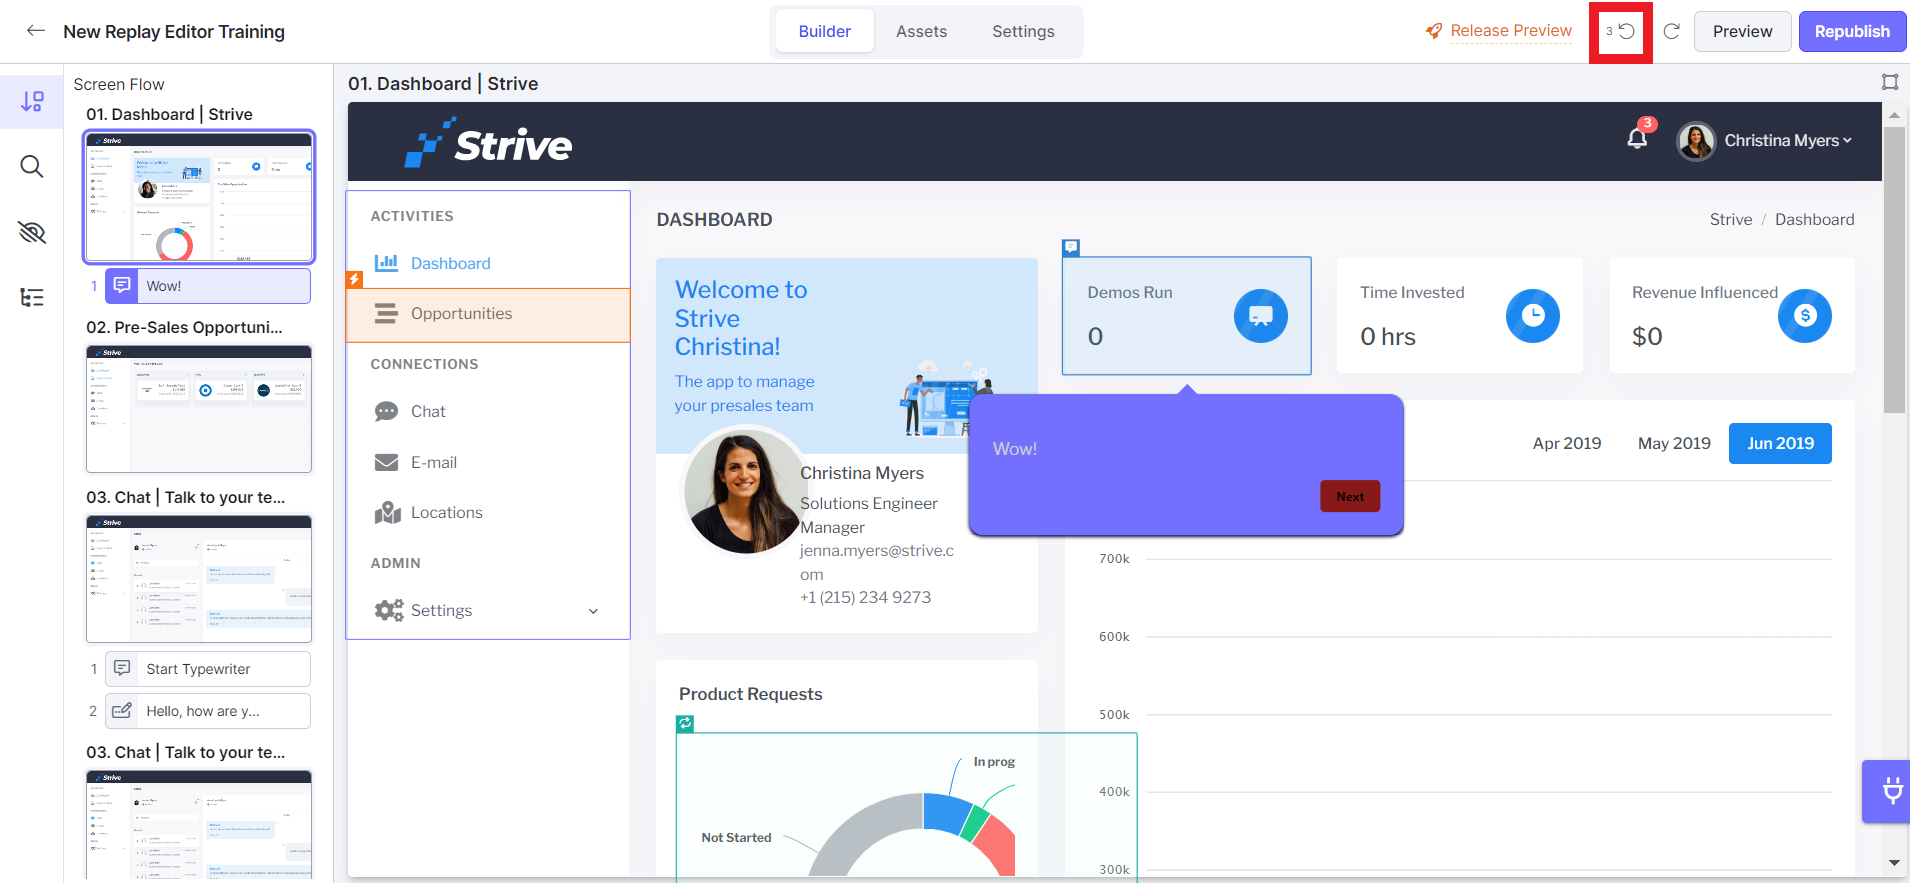Click the Strive breadcrumb link
The height and width of the screenshot is (883, 1910).
(x=1730, y=220)
